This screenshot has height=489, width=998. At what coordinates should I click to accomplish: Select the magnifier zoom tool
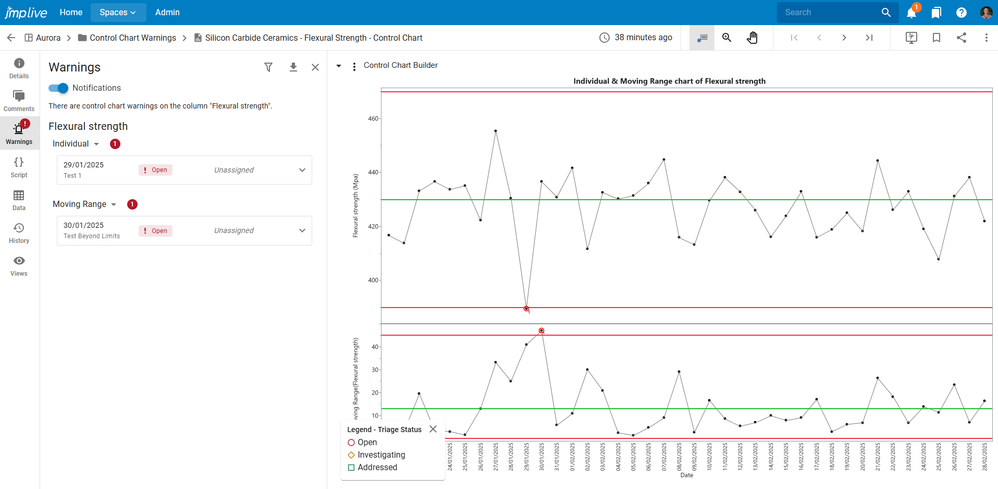click(x=727, y=38)
